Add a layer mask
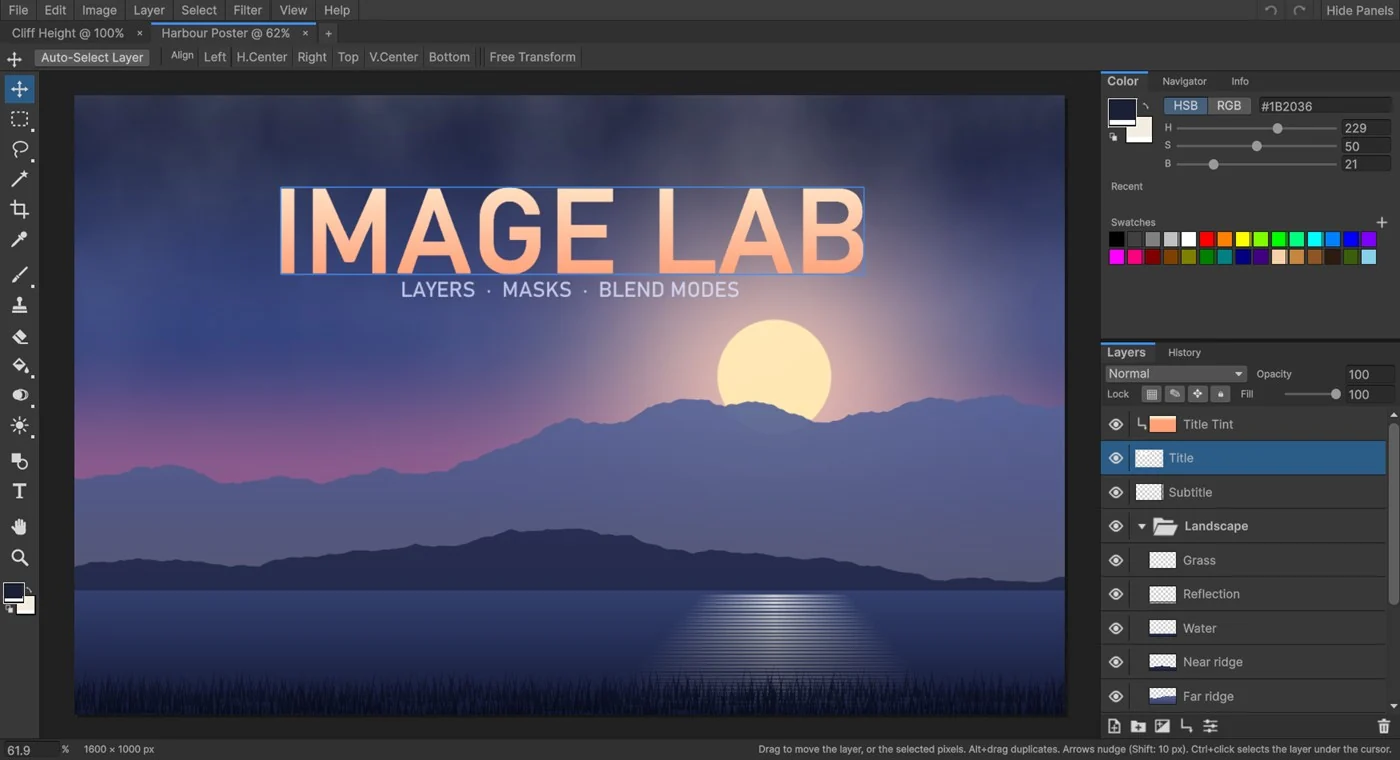1400x760 pixels. click(1162, 726)
